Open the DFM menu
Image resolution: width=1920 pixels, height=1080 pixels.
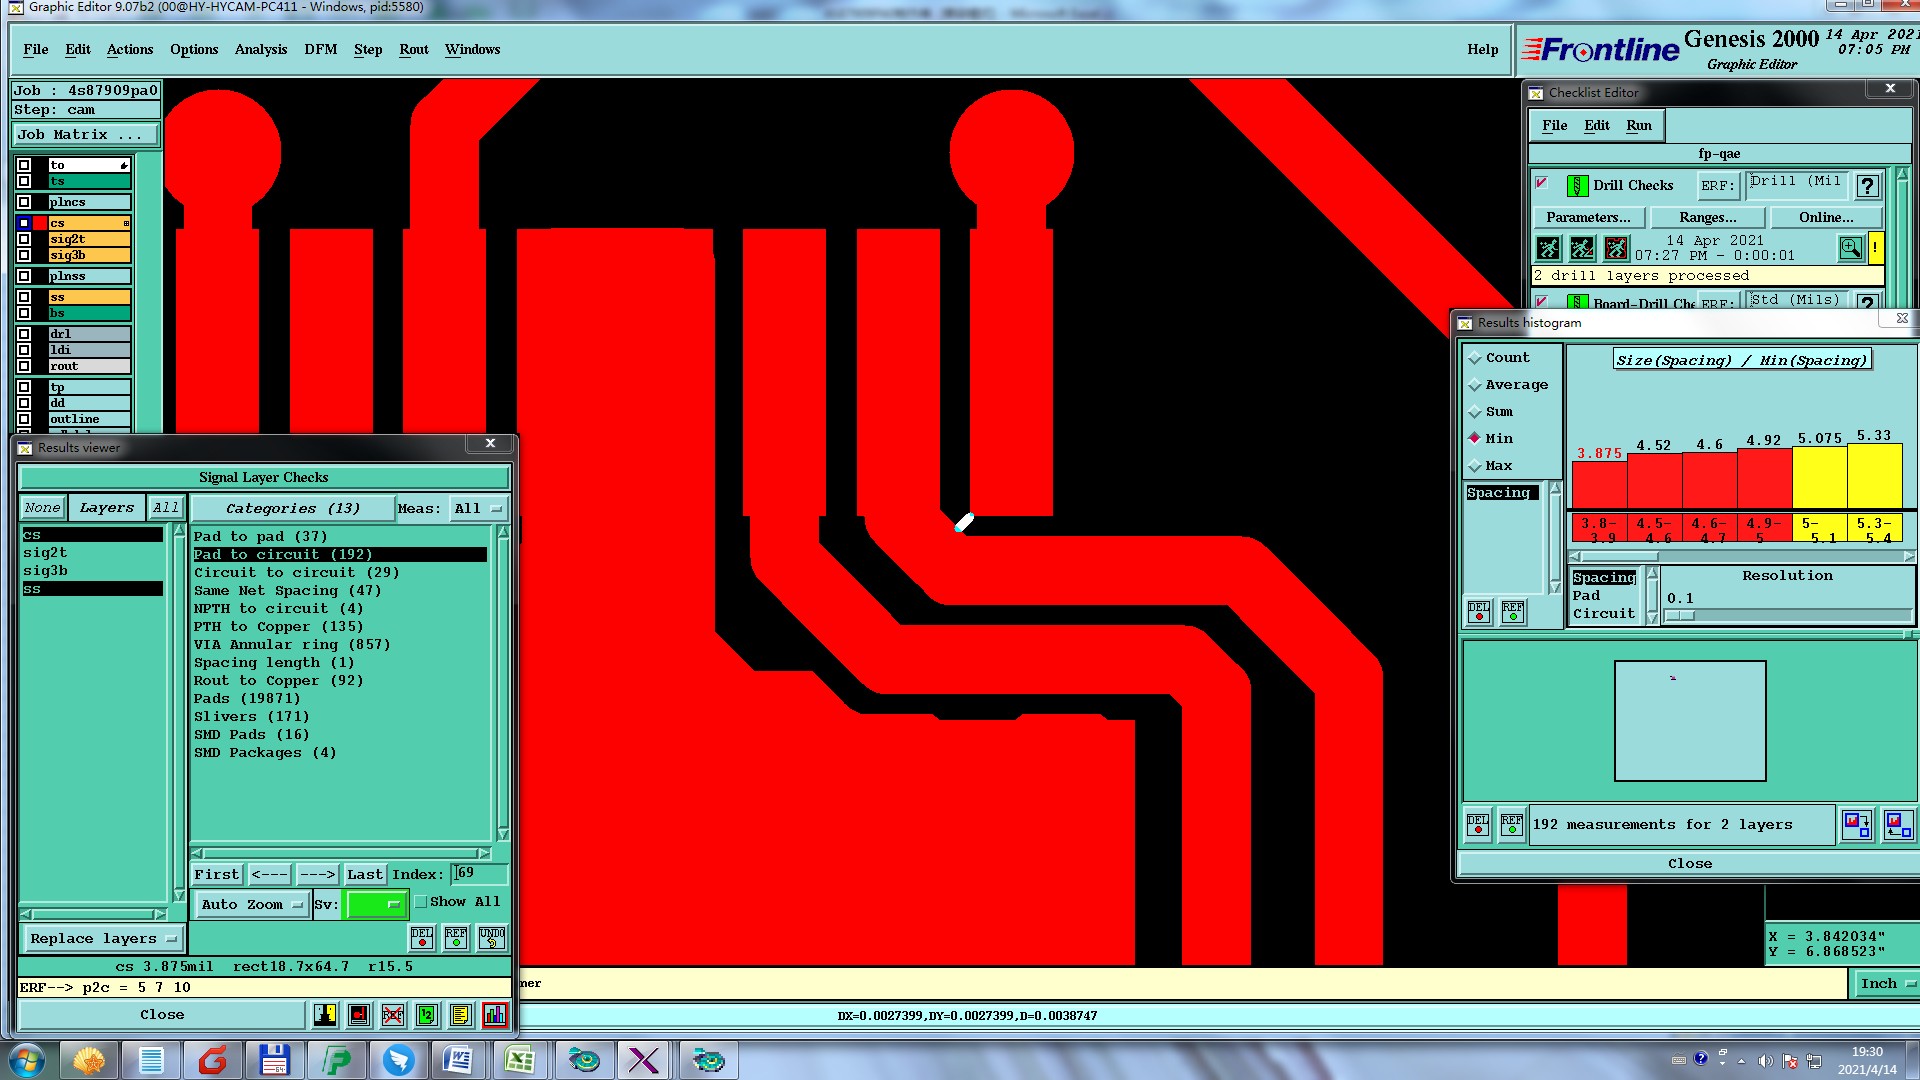[320, 50]
